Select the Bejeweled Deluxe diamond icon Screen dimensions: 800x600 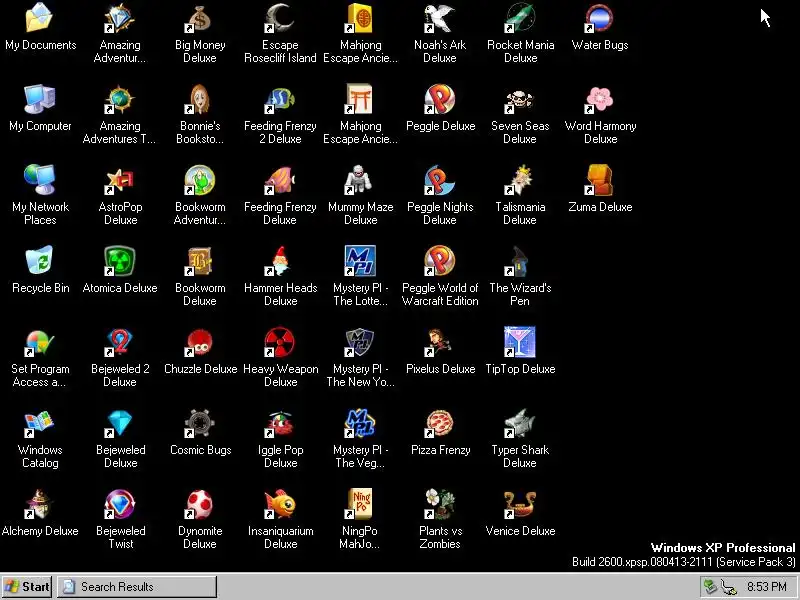pos(120,423)
